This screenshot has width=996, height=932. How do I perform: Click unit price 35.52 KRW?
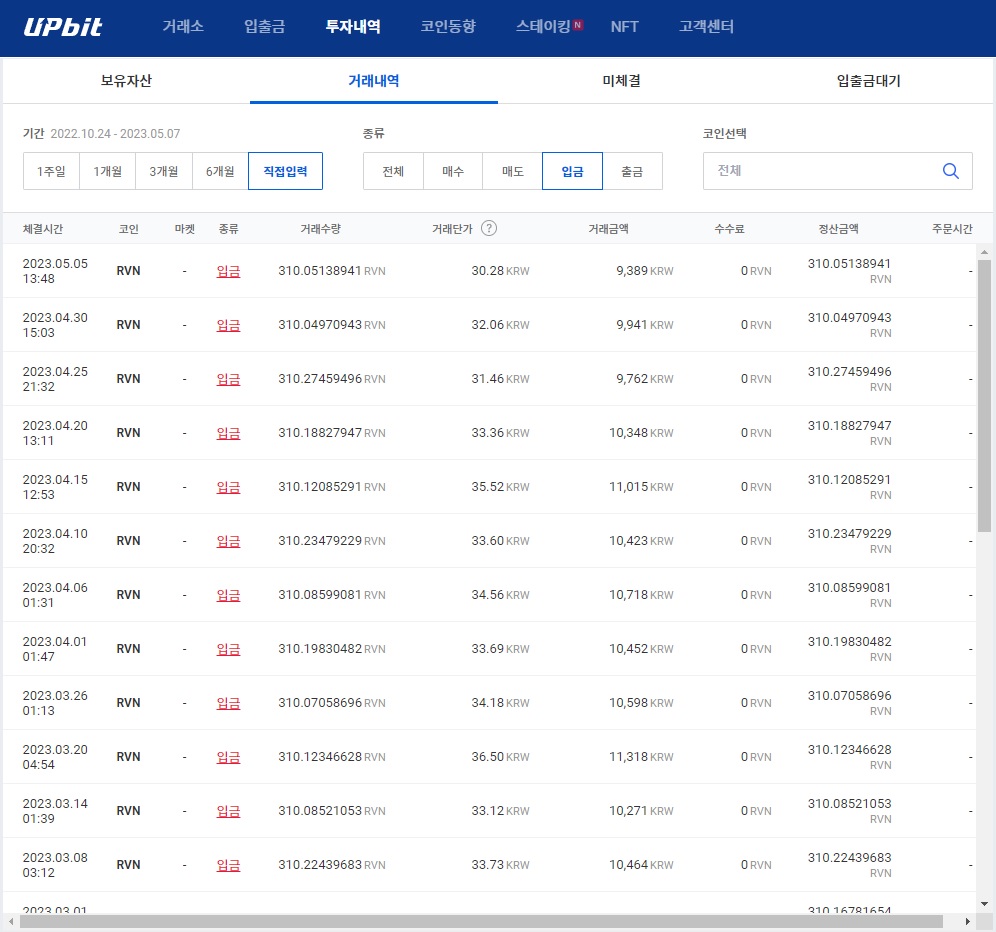500,487
